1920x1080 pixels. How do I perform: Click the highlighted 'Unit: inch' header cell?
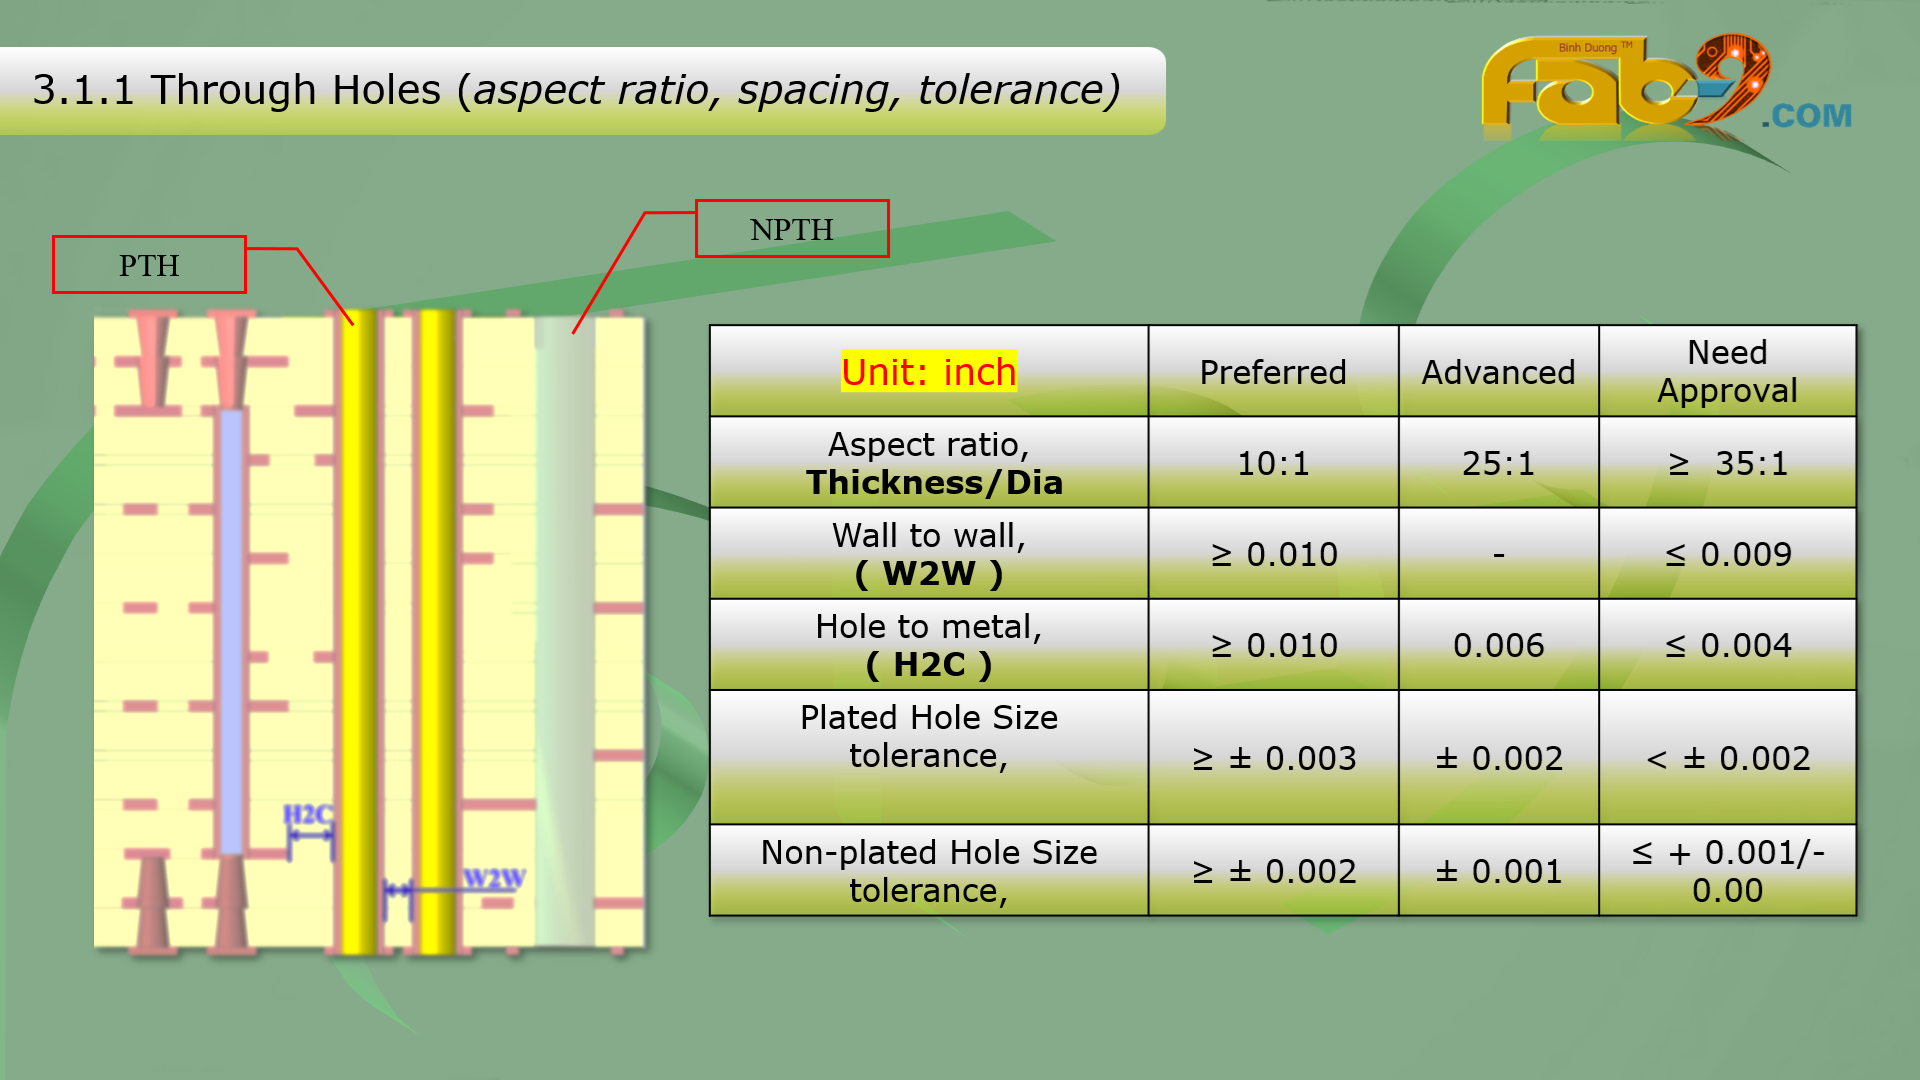tap(928, 372)
